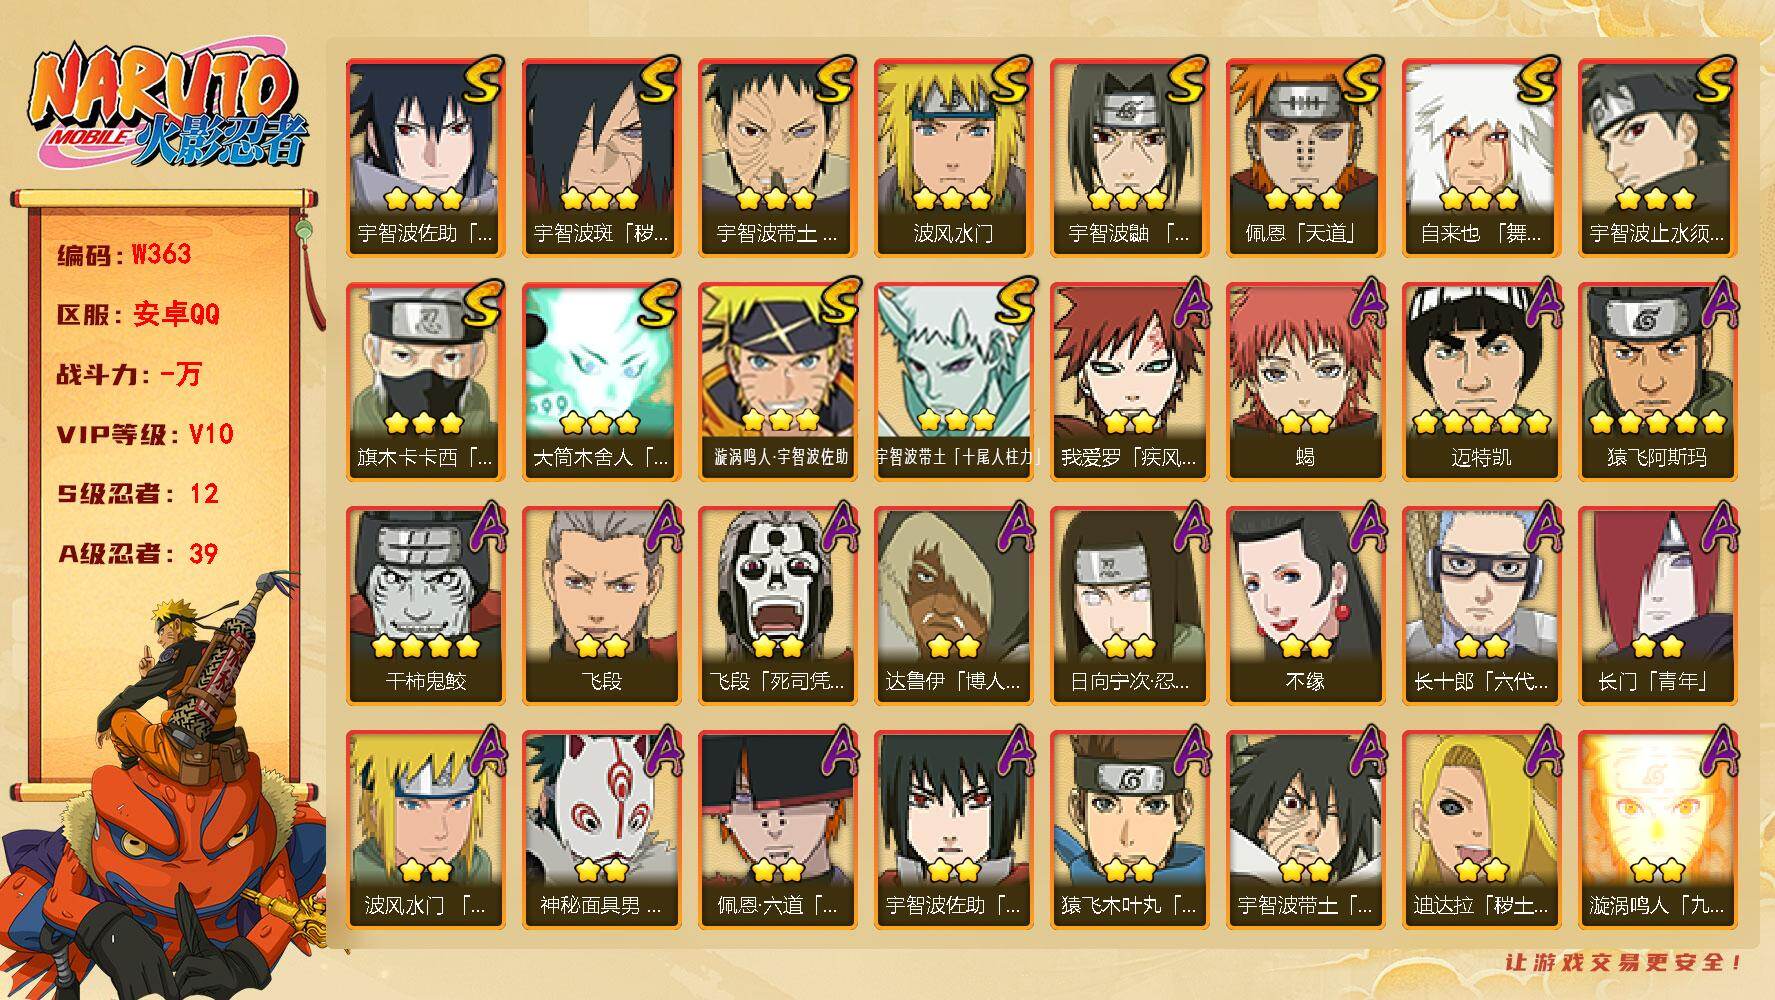Open the 长门「青年」 ninja card

click(1658, 606)
